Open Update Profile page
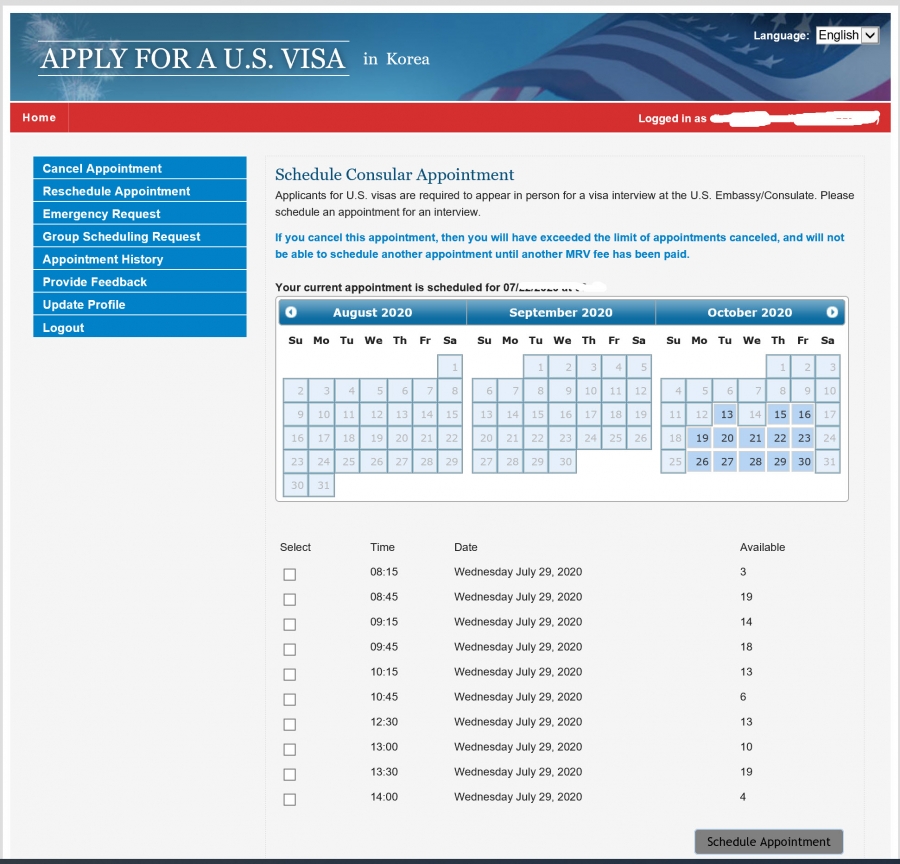900x864 pixels. 140,304
